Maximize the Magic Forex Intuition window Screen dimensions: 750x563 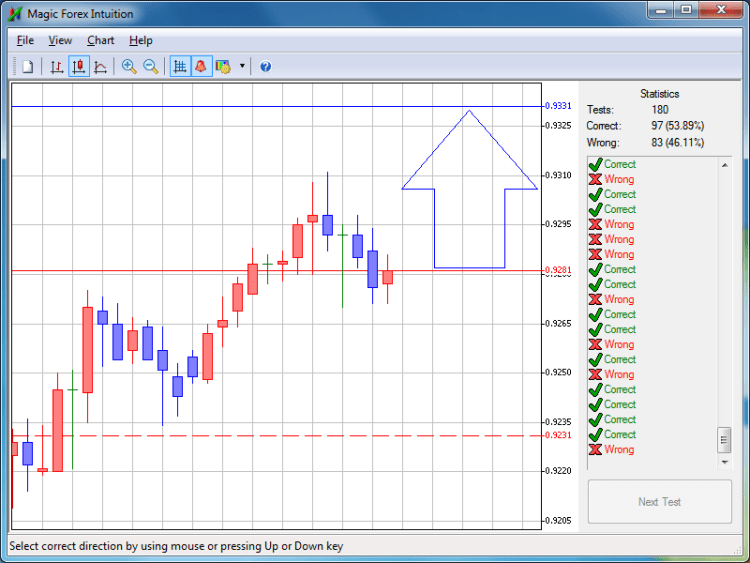(686, 10)
